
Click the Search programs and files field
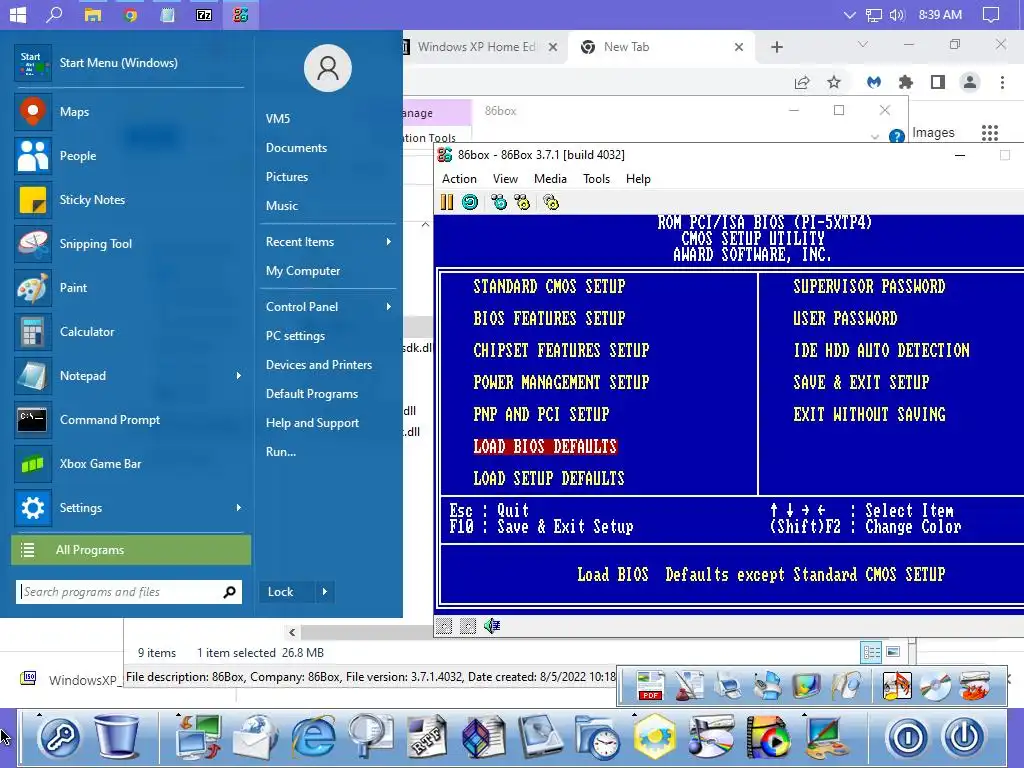(x=129, y=592)
